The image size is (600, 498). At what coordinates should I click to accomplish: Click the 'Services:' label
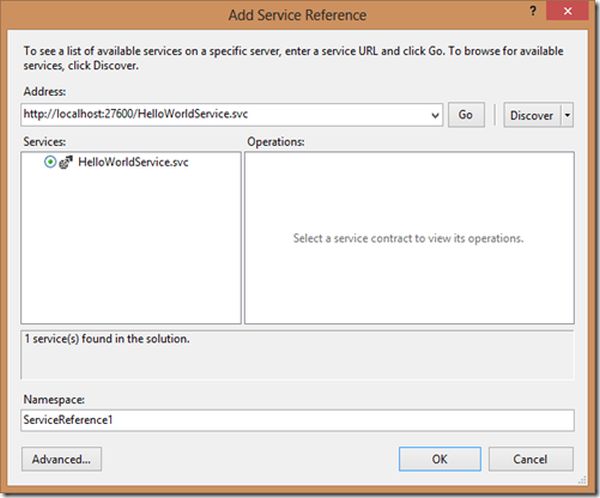click(45, 142)
